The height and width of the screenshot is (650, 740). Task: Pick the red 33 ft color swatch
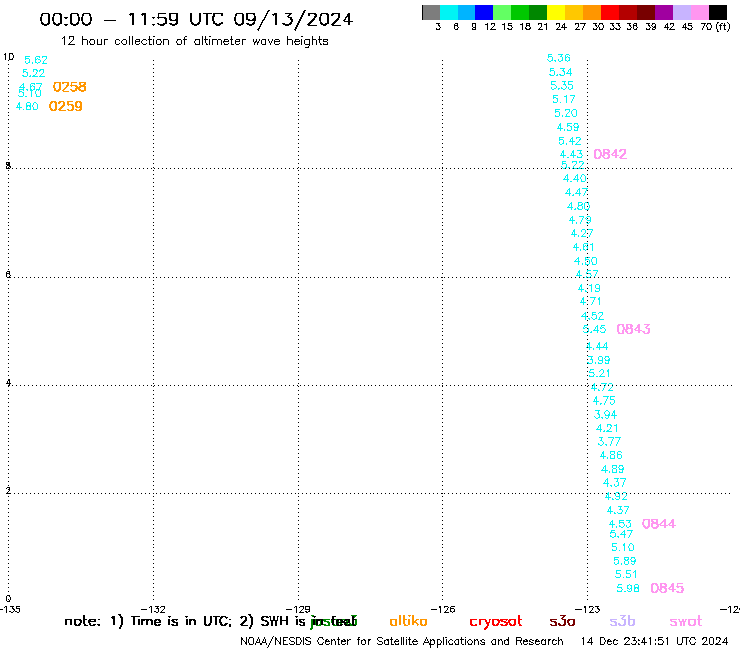pos(610,12)
